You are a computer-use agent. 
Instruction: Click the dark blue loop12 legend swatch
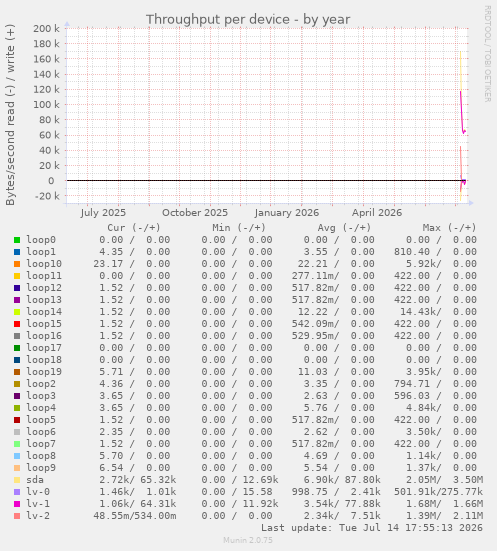17,288
